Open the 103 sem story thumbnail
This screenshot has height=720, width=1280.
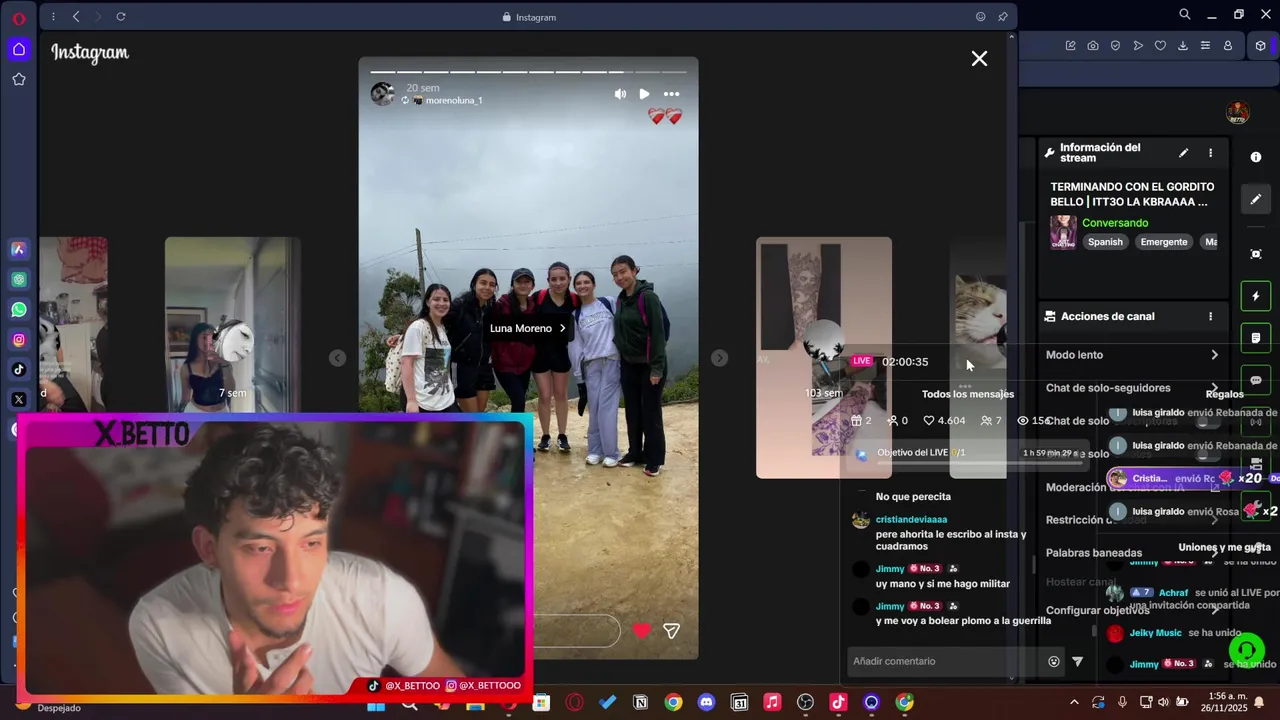point(823,358)
